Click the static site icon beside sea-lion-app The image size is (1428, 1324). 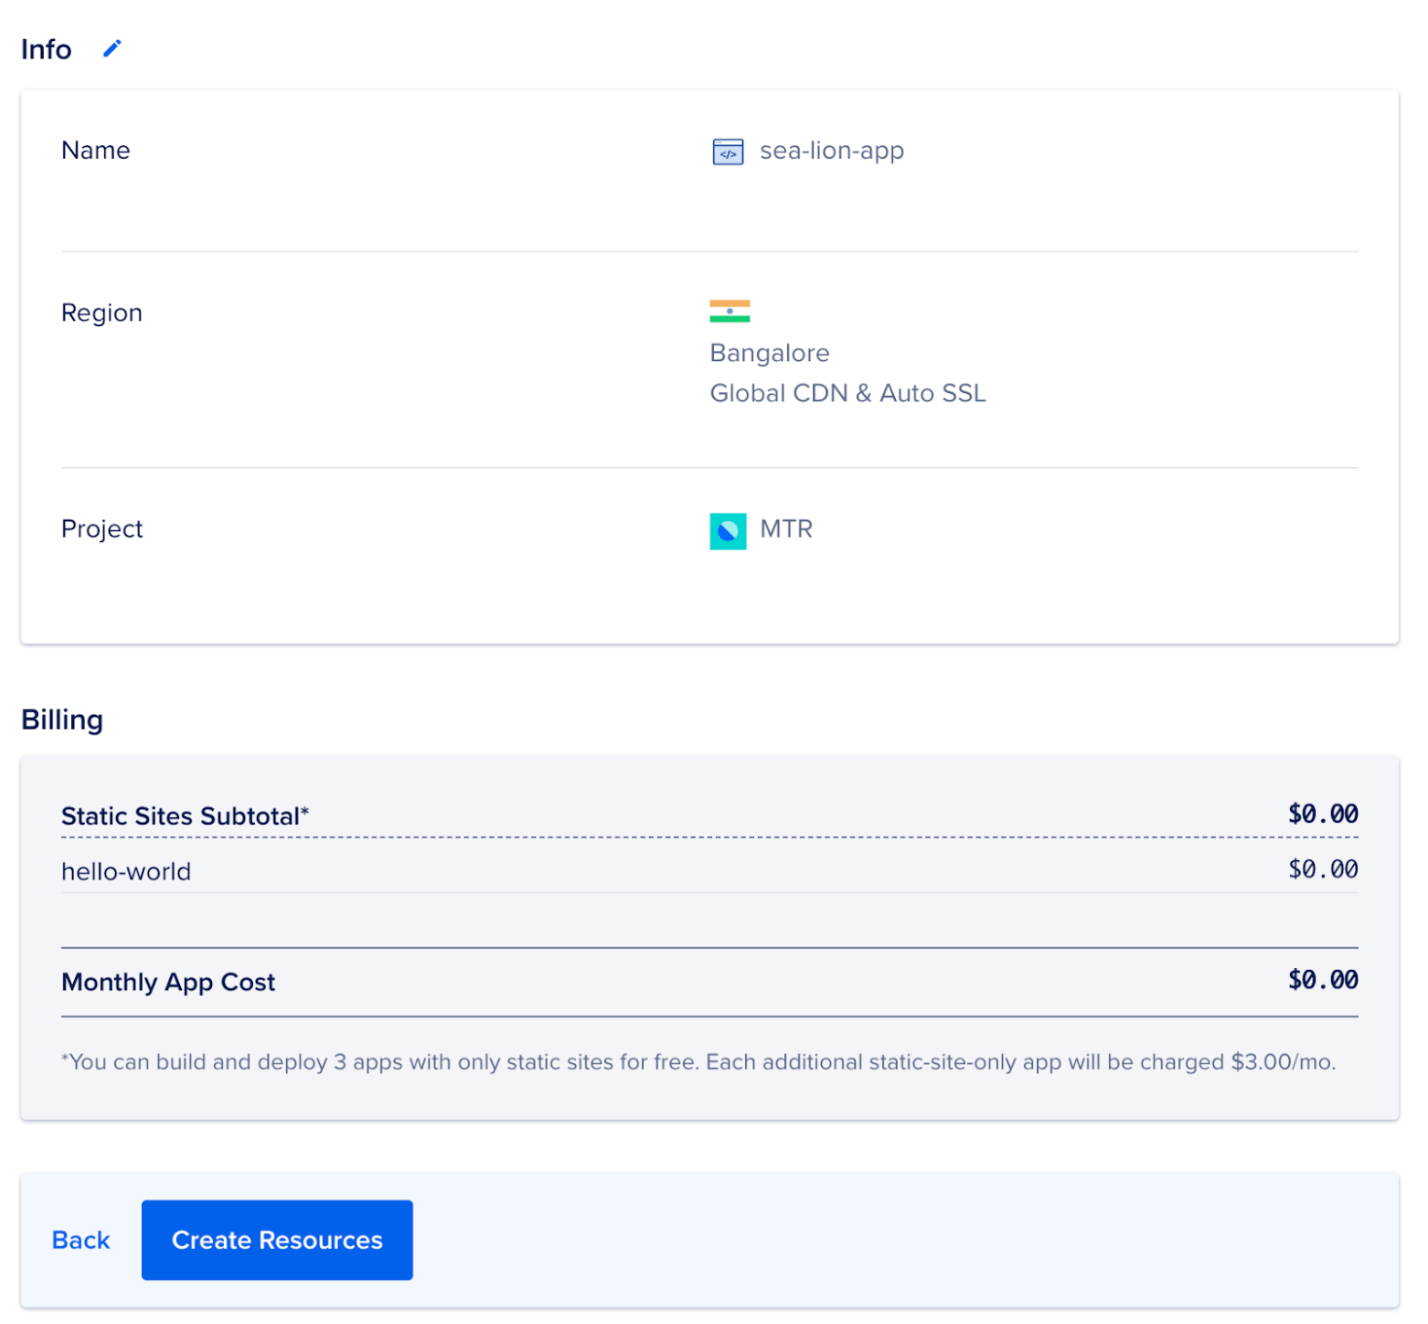pyautogui.click(x=728, y=152)
